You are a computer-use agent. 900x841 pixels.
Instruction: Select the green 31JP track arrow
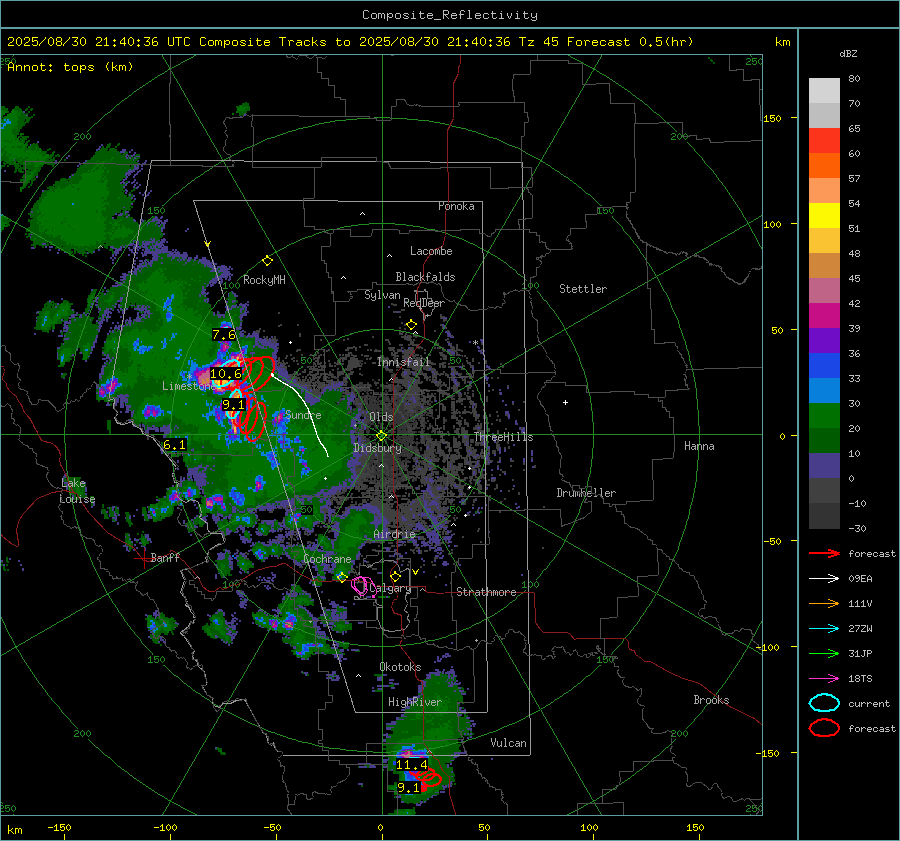824,653
